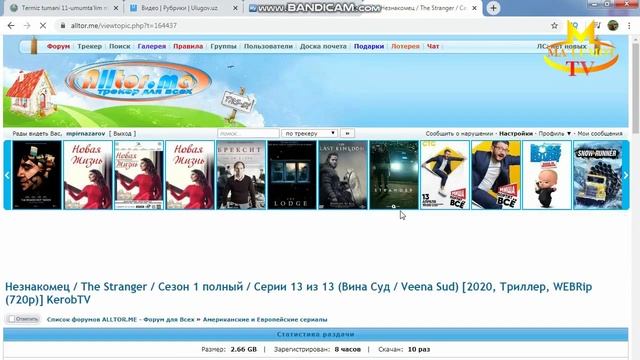This screenshot has height=360, width=640.
Task: Click the Выход logout link
Action: [x=122, y=133]
